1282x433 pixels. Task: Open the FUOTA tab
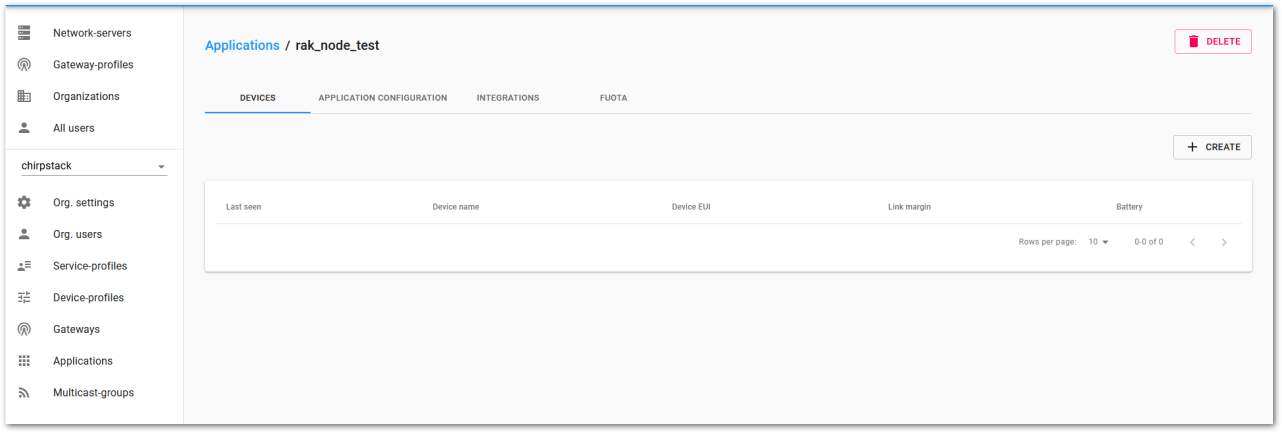click(x=613, y=98)
